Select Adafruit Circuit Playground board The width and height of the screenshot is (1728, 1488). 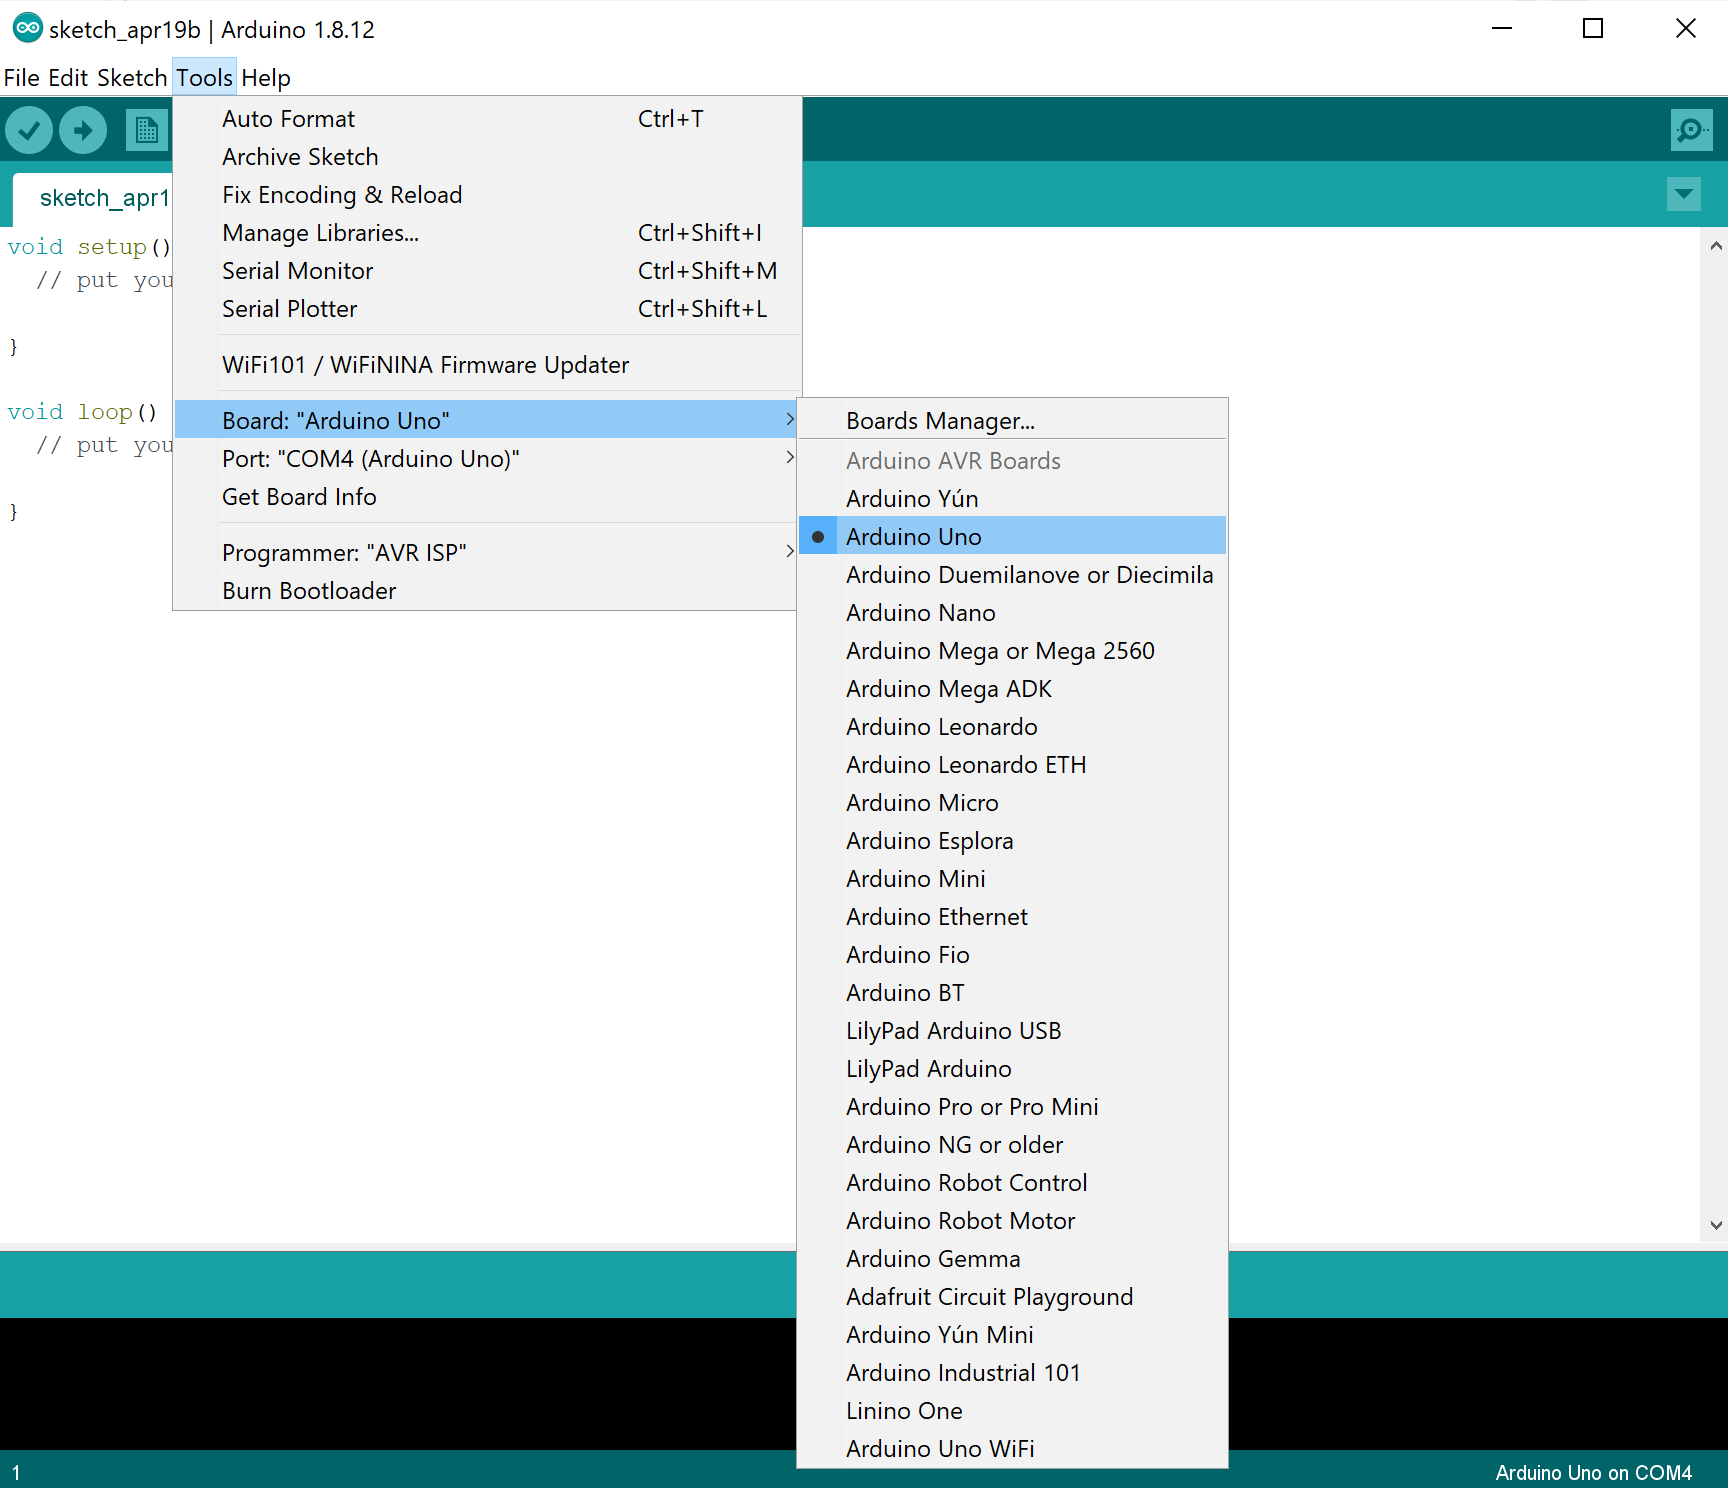tap(1012, 1296)
